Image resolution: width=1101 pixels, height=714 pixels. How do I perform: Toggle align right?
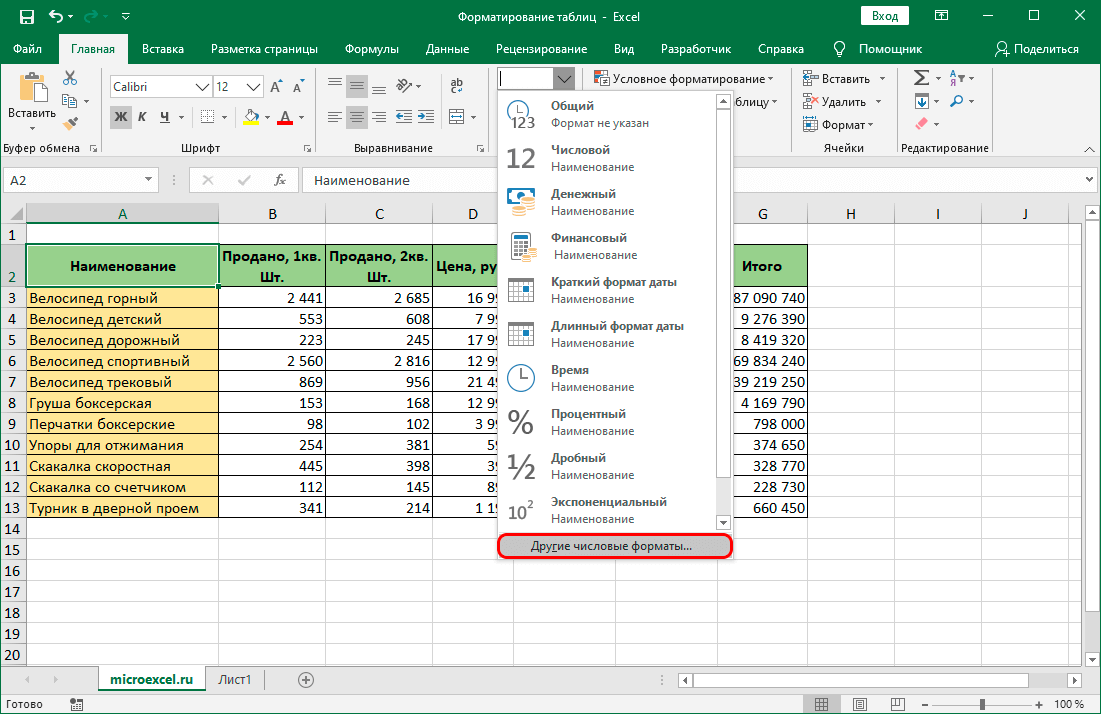tap(378, 117)
